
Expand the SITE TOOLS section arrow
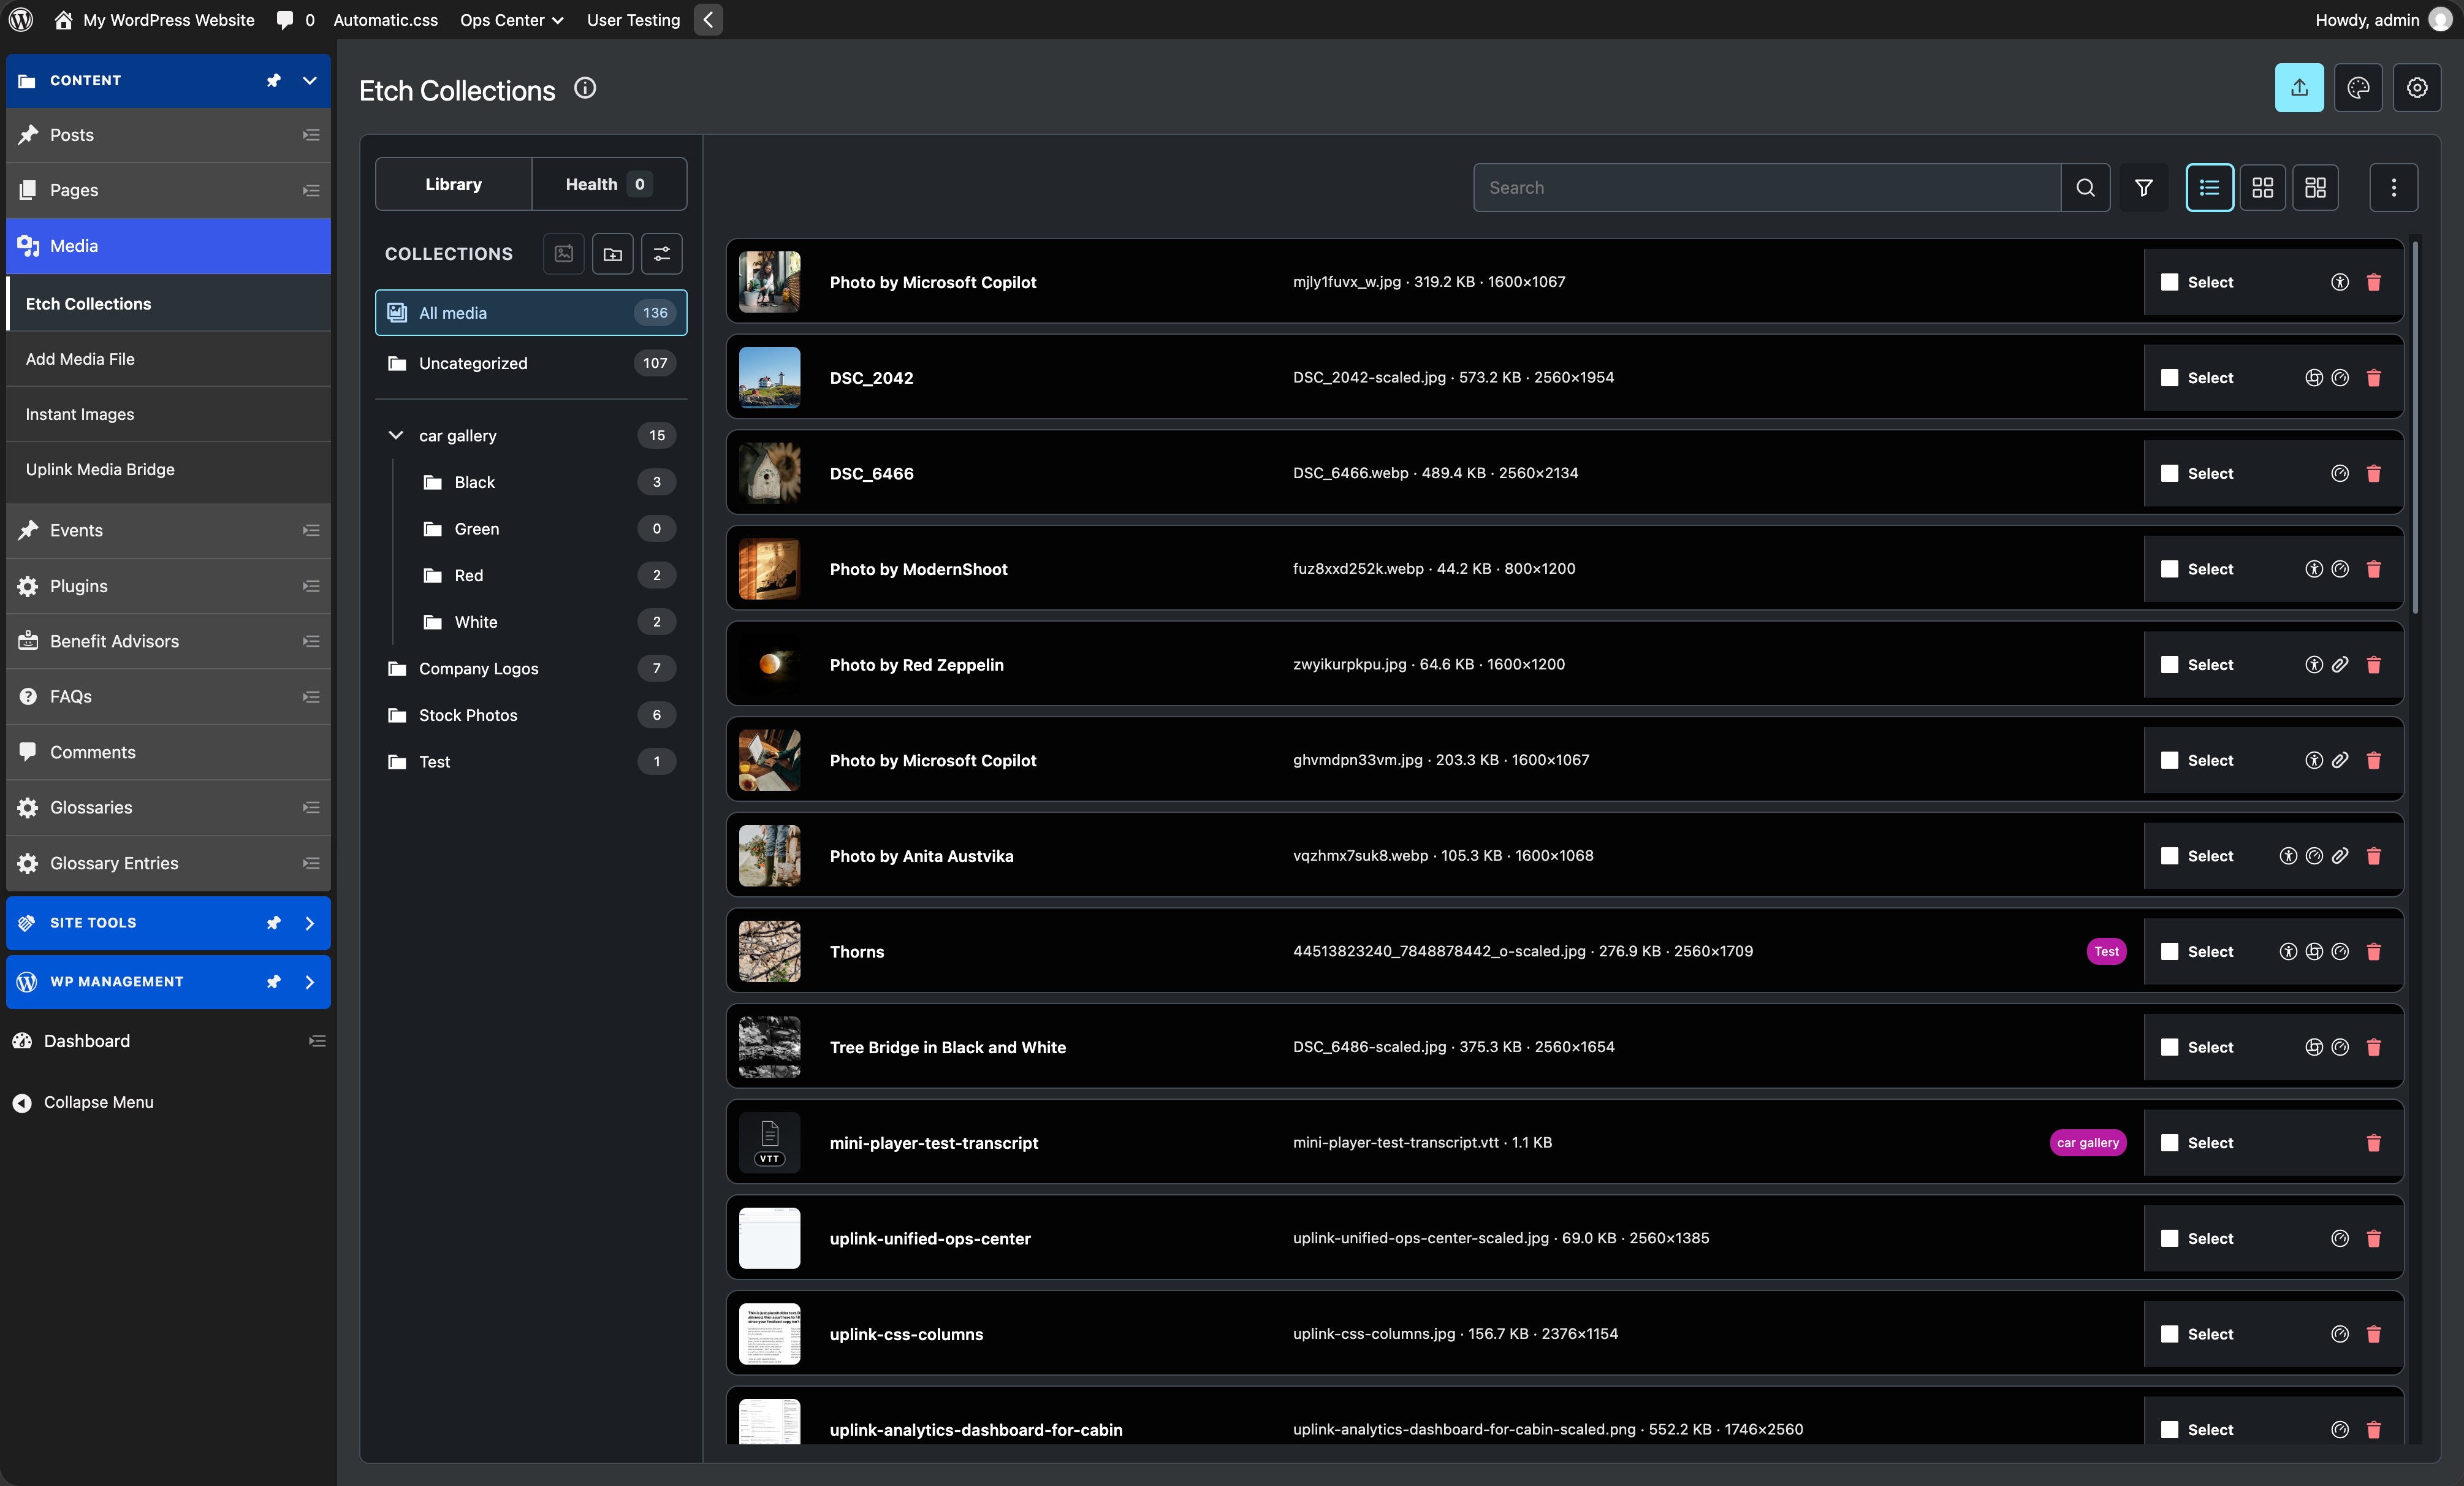click(309, 923)
